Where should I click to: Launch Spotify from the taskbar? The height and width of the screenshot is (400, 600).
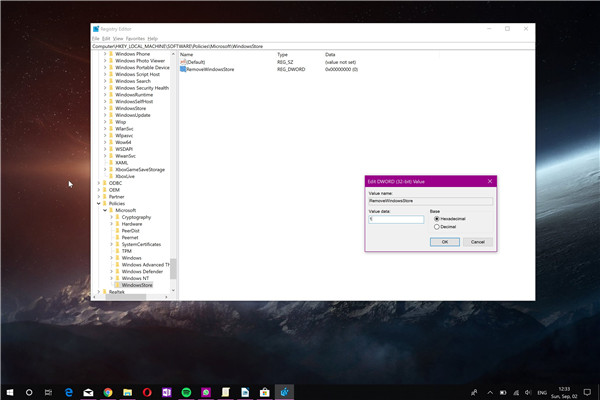point(186,391)
